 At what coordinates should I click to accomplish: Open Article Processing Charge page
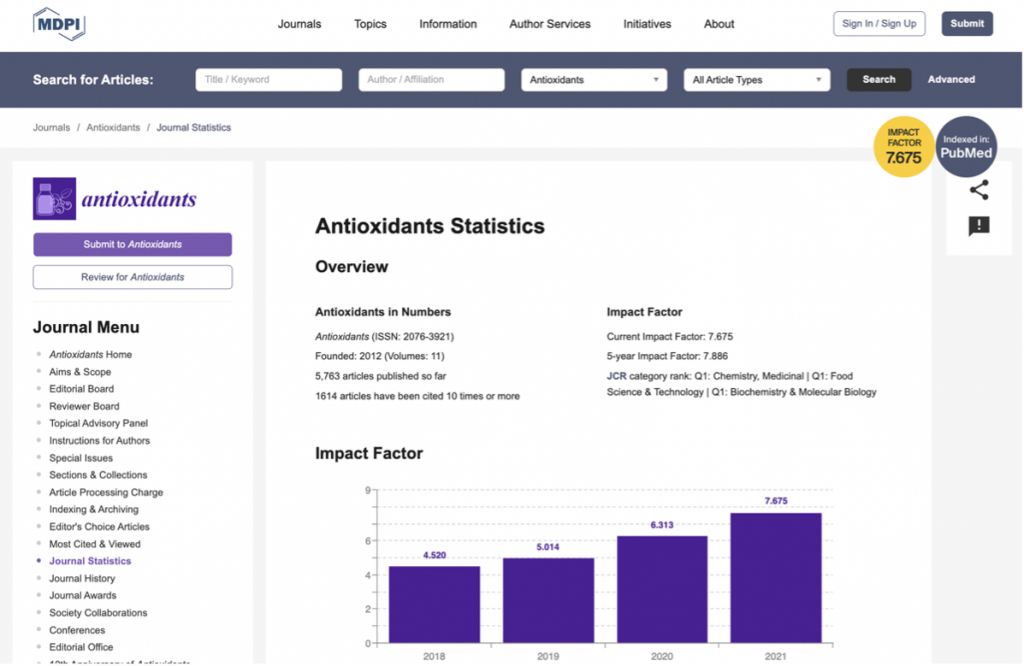coord(106,492)
